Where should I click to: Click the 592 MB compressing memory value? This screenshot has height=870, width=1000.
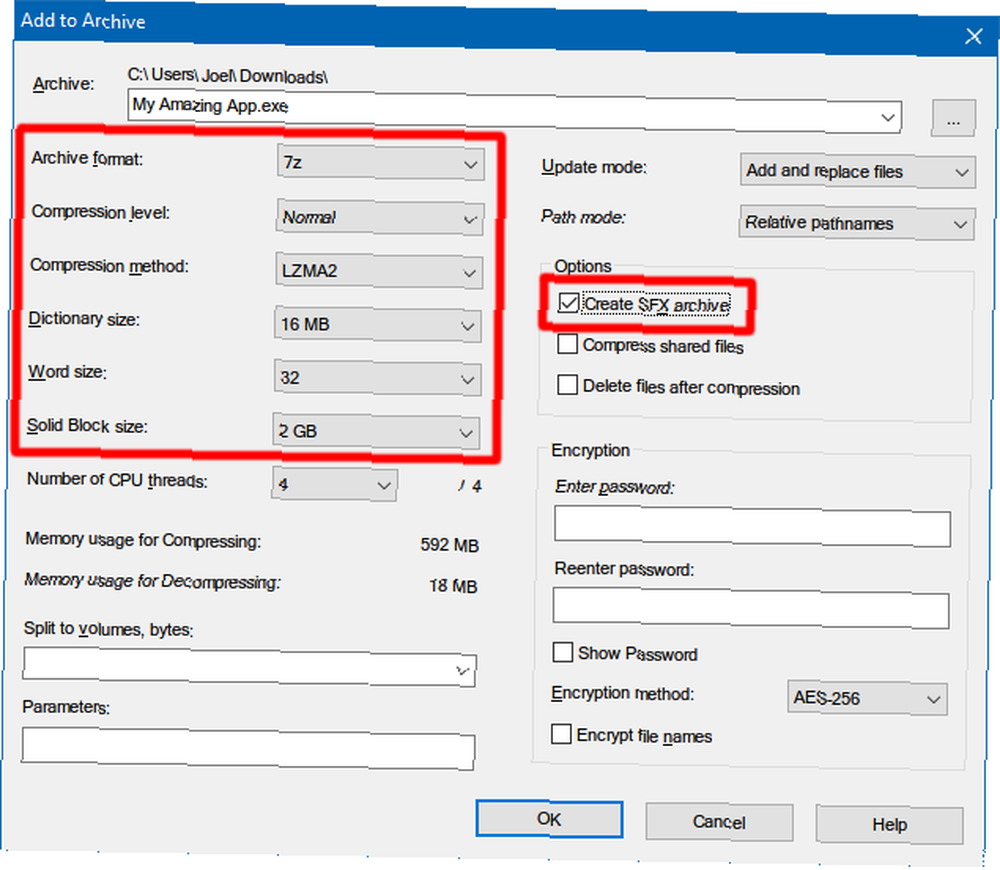click(x=450, y=545)
